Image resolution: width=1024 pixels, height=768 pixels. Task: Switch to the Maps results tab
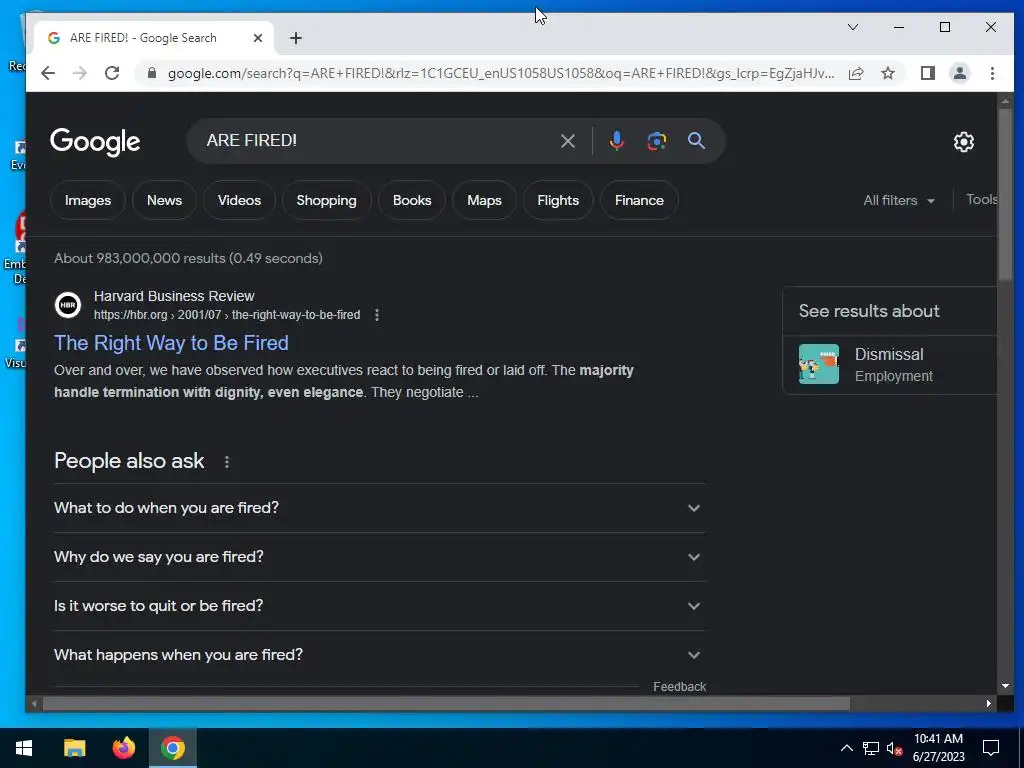click(485, 200)
